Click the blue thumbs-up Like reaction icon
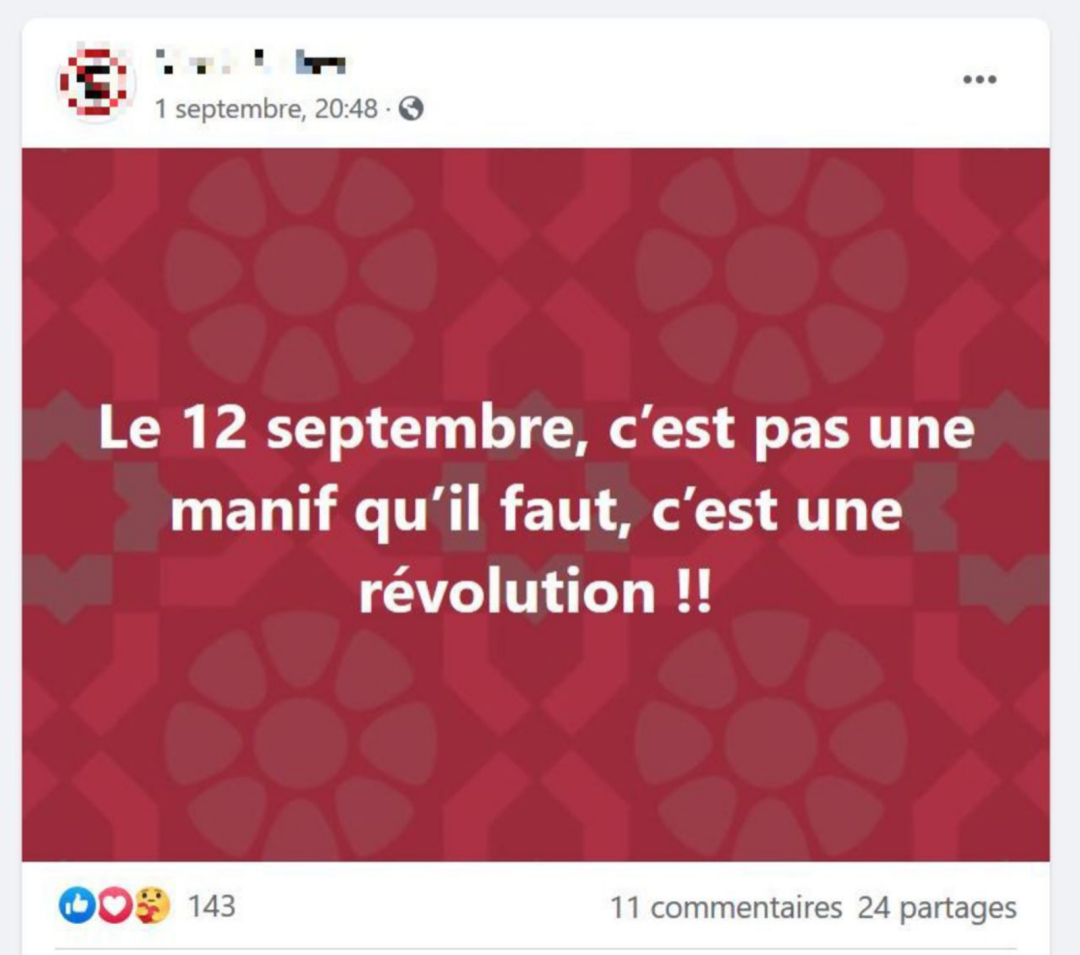The image size is (1080, 955). 76,905
